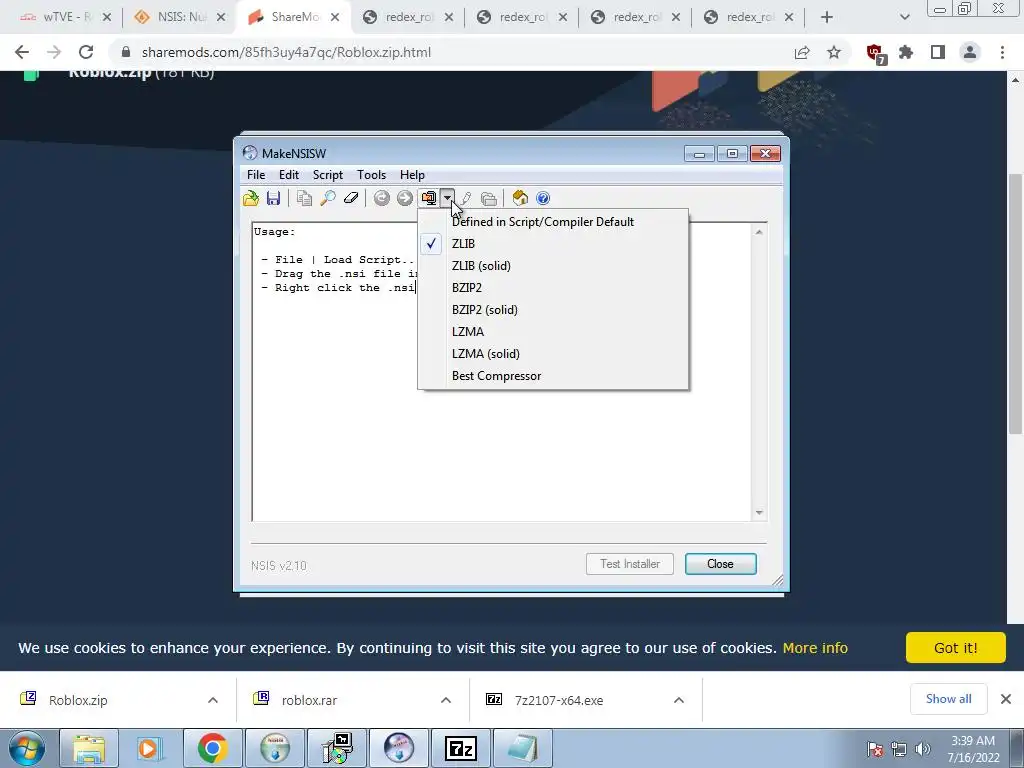Image resolution: width=1024 pixels, height=768 pixels.
Task: Click the Save Output toolbar icon
Action: (273, 198)
